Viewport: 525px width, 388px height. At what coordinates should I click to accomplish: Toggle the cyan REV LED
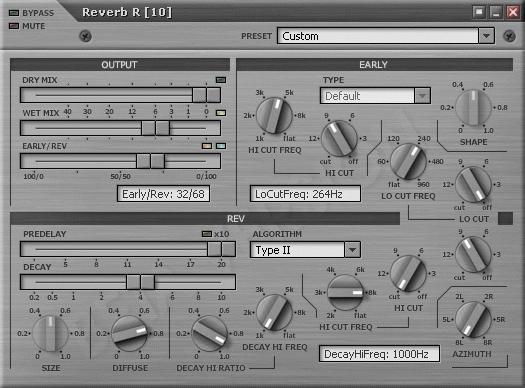pyautogui.click(x=221, y=146)
